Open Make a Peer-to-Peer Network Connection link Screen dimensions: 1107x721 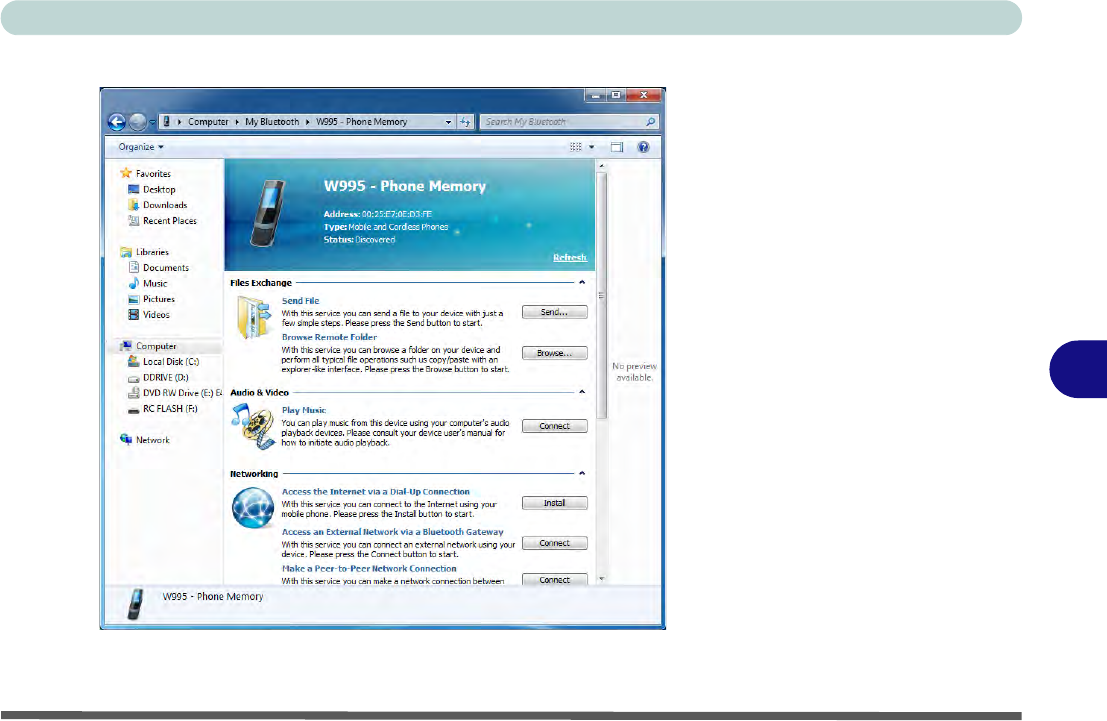(x=369, y=568)
